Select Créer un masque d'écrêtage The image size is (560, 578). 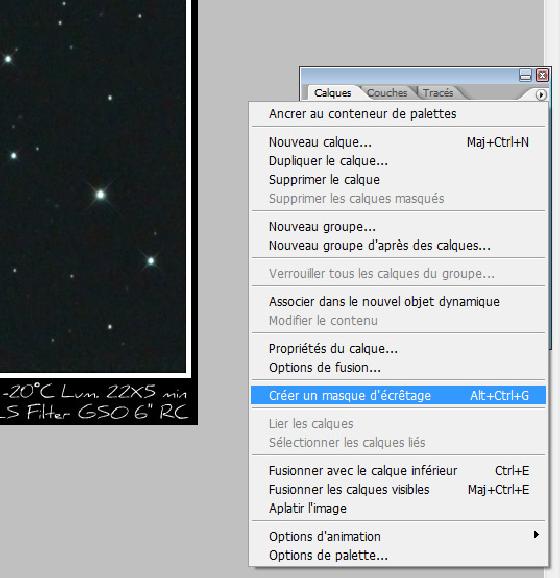[x=398, y=395]
